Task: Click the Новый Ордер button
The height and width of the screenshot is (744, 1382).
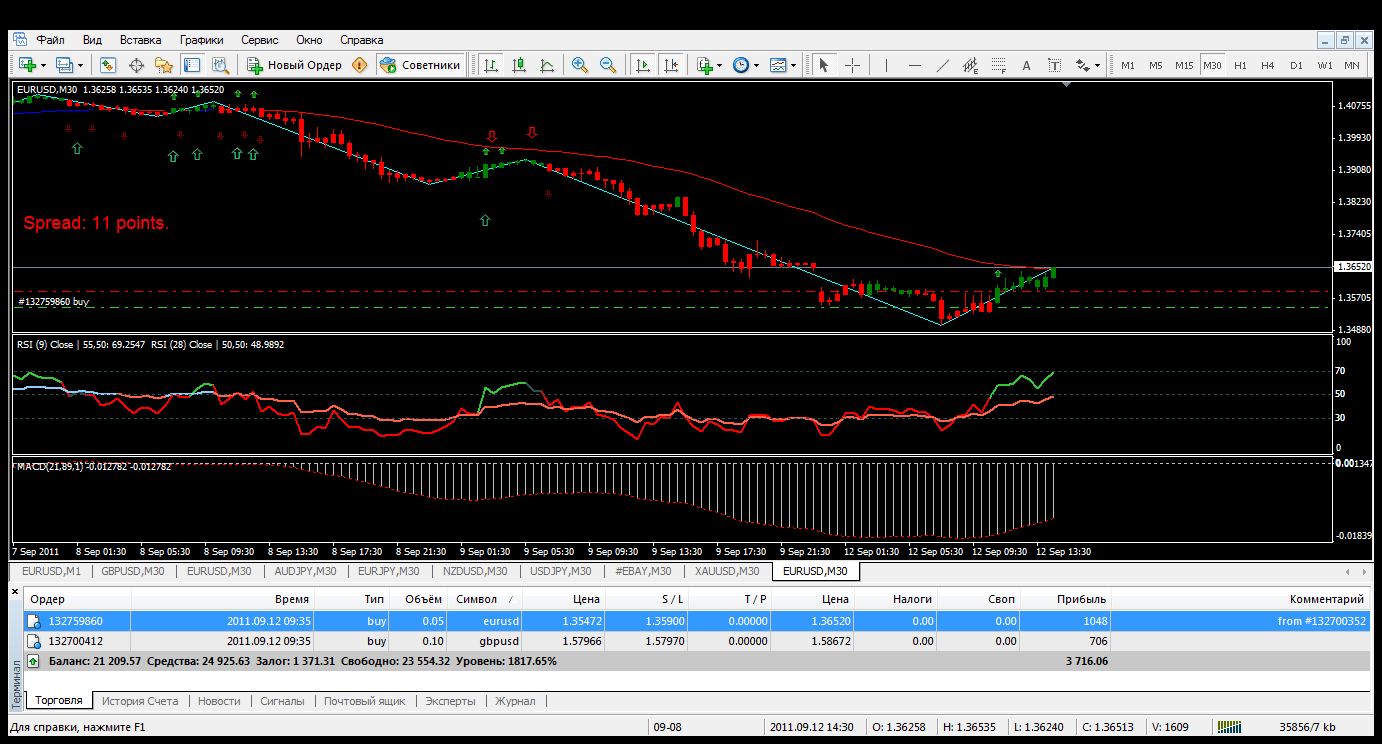Action: coord(295,65)
